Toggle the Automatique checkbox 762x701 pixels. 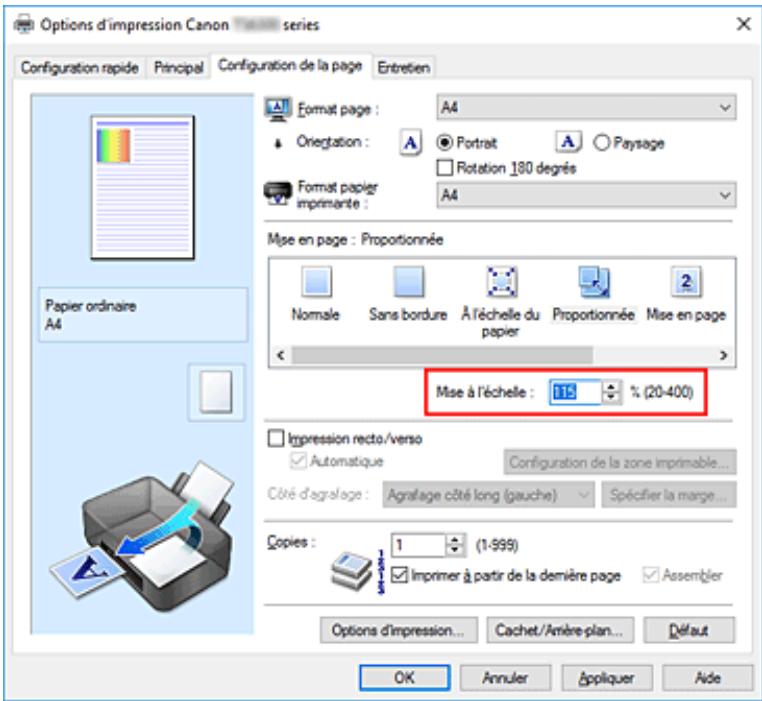(298, 460)
